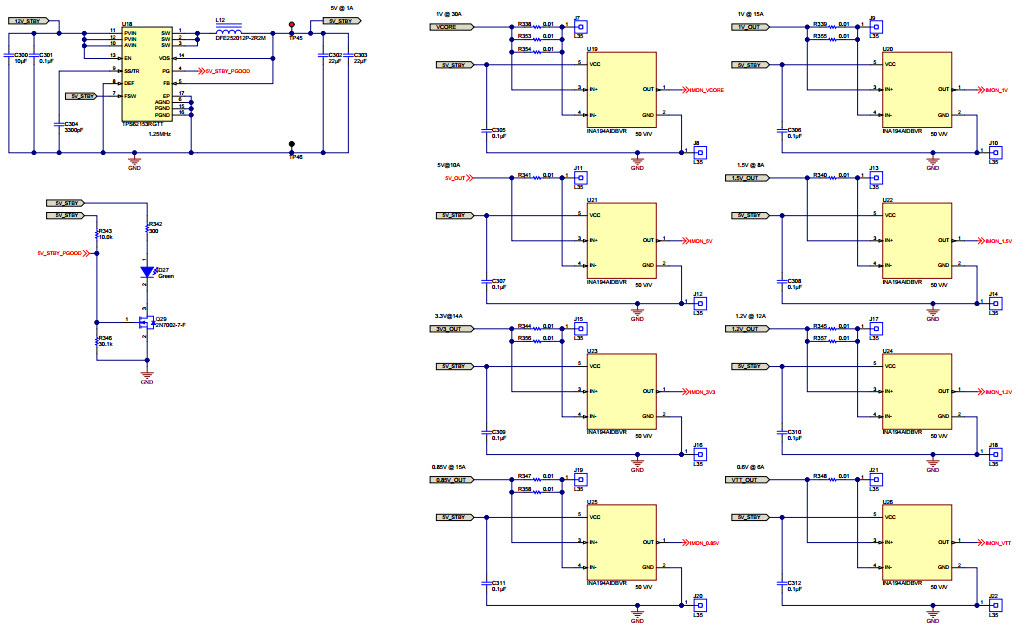
Task: Select the green LED D27 symbol
Action: (148, 271)
